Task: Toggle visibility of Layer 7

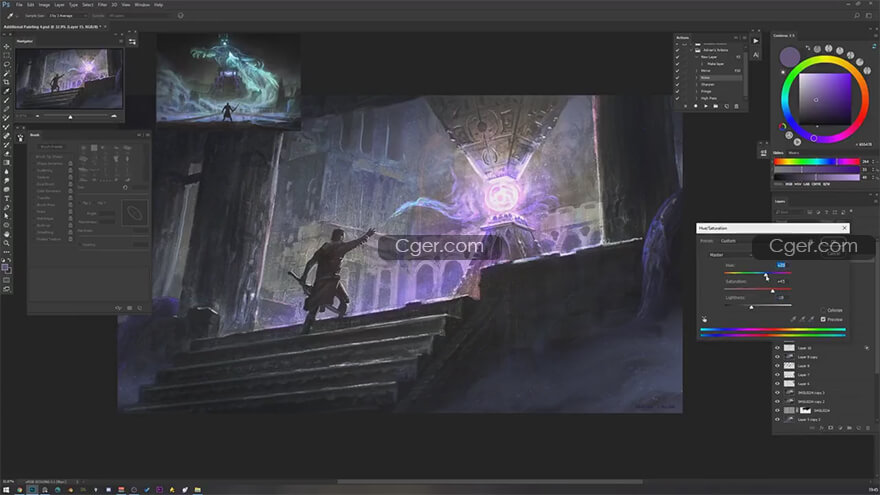Action: point(777,375)
